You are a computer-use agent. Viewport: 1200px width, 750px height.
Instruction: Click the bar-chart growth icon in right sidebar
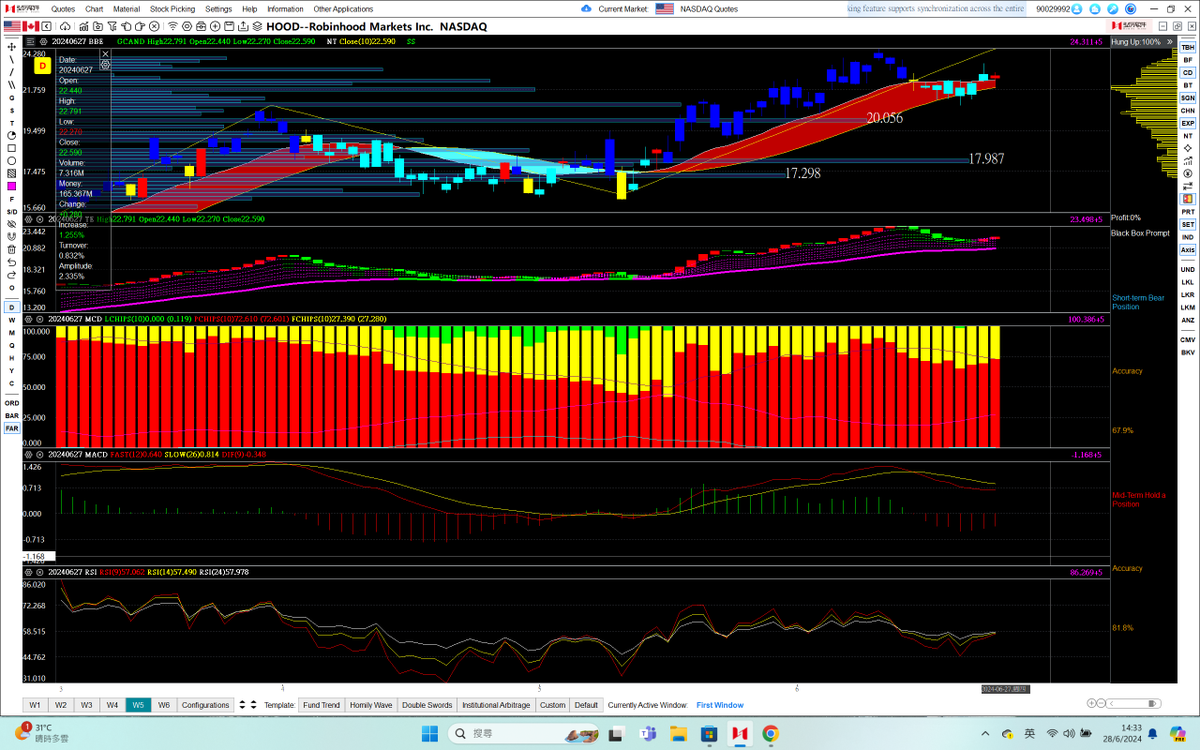(x=1187, y=160)
